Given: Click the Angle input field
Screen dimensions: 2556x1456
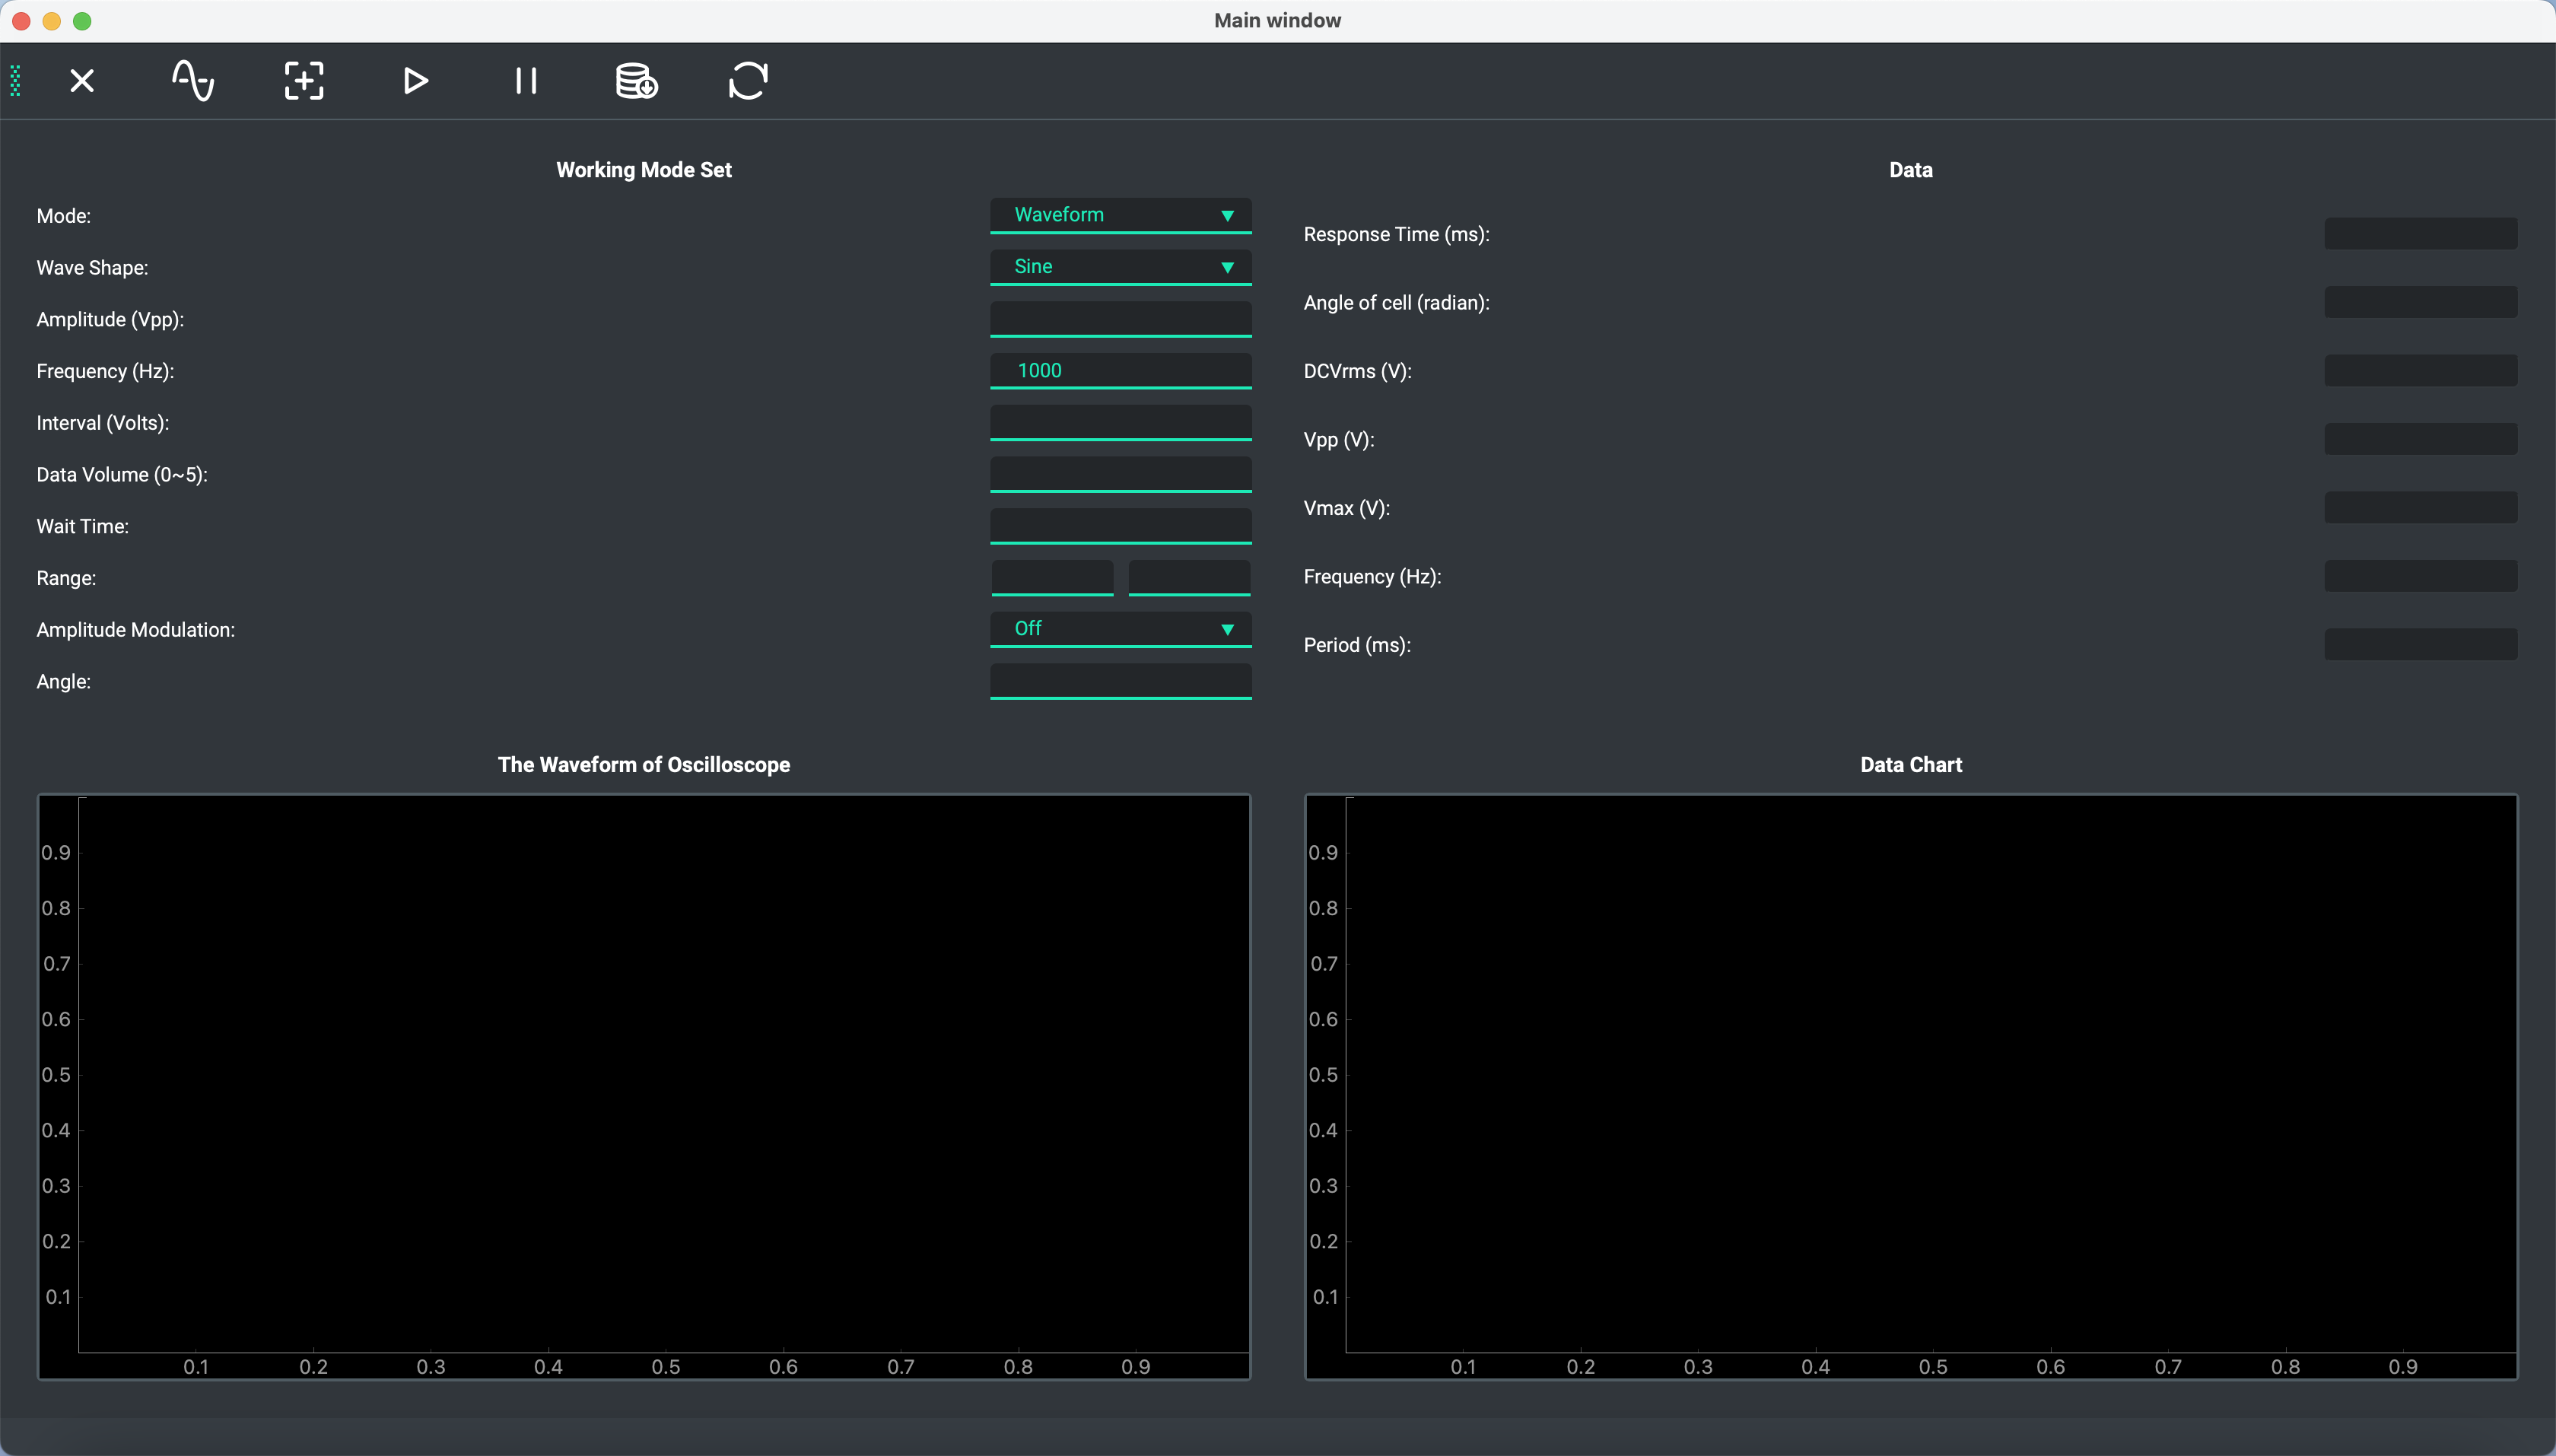Looking at the screenshot, I should pyautogui.click(x=1120, y=681).
